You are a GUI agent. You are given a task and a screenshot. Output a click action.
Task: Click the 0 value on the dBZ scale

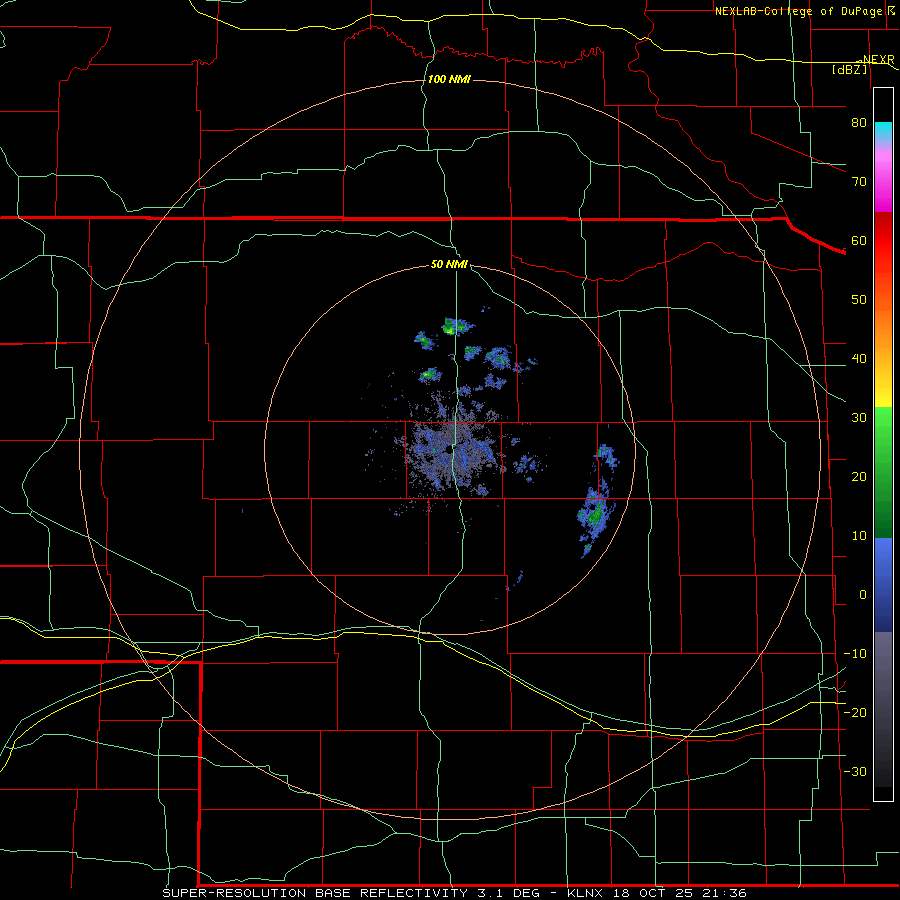pyautogui.click(x=863, y=595)
